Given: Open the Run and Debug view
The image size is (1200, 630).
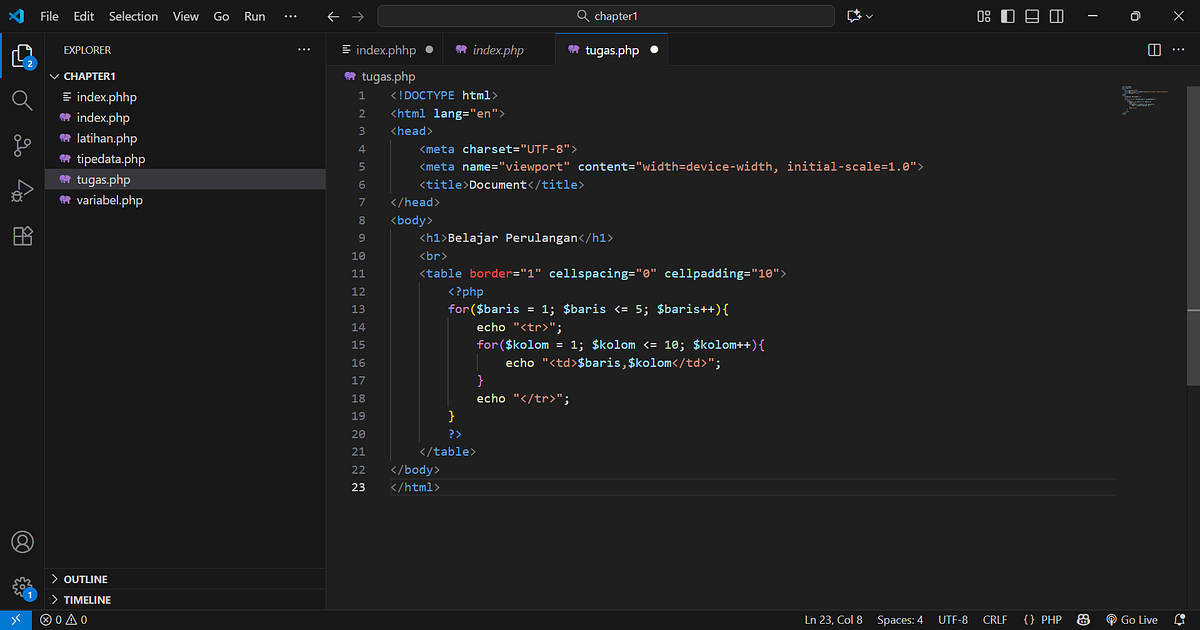Looking at the screenshot, I should (22, 191).
